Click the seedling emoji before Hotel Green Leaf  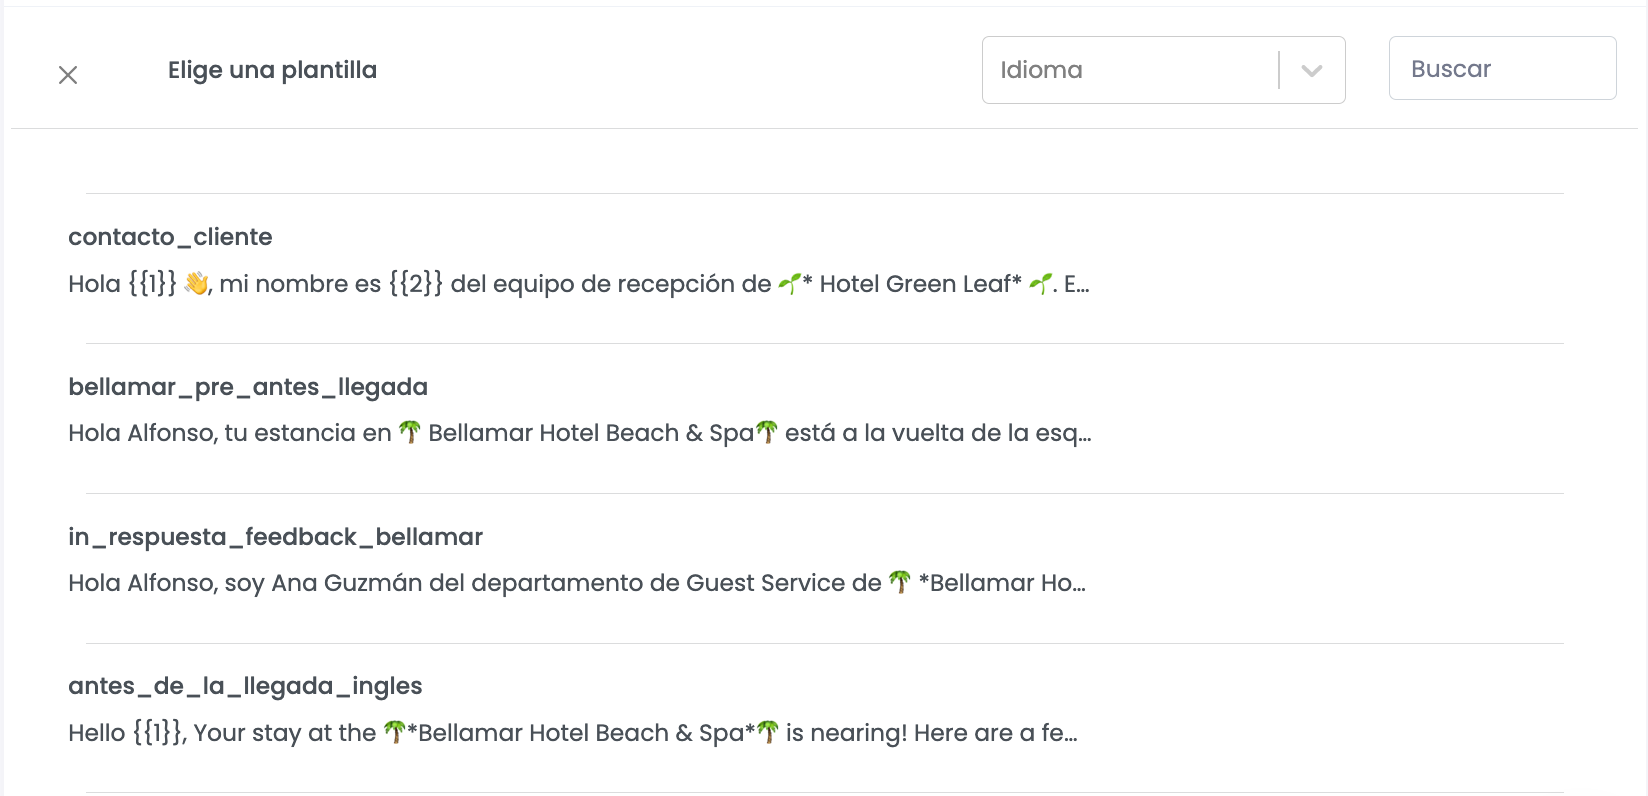click(x=789, y=284)
